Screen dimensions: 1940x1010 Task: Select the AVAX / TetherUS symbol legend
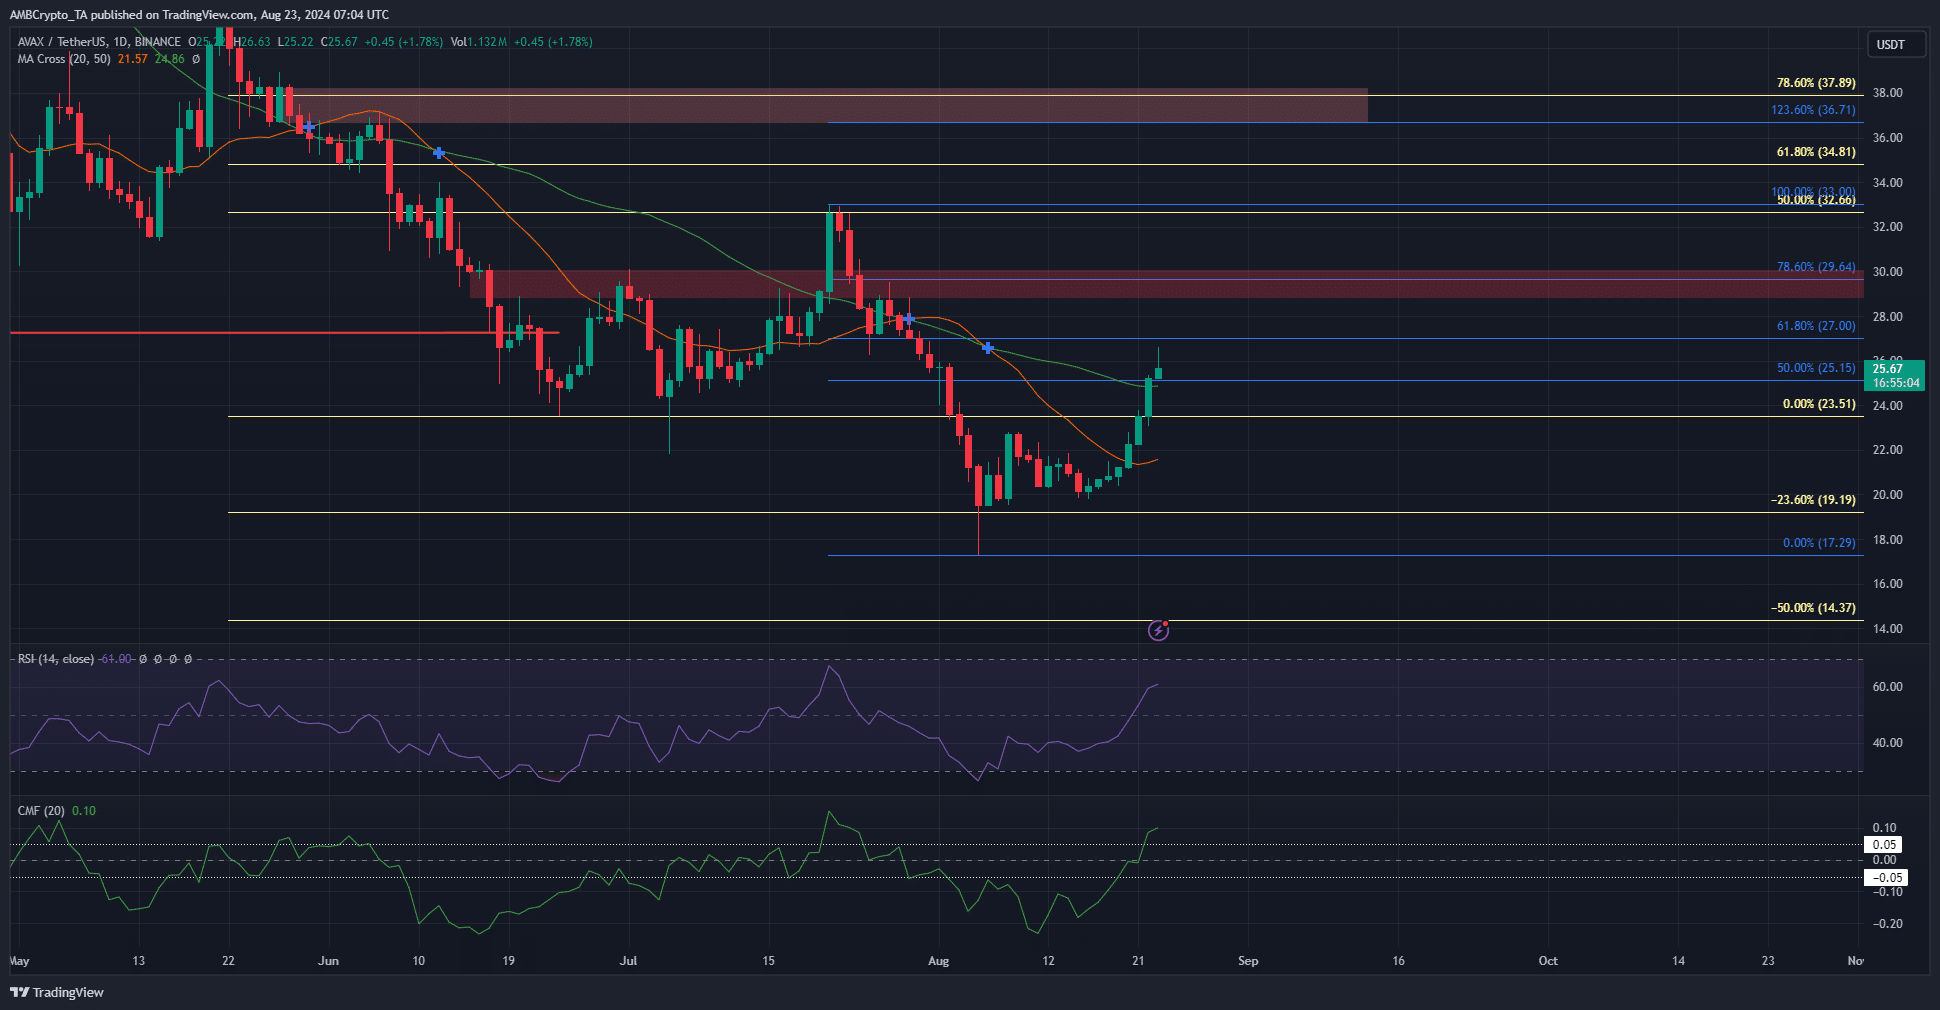point(99,42)
